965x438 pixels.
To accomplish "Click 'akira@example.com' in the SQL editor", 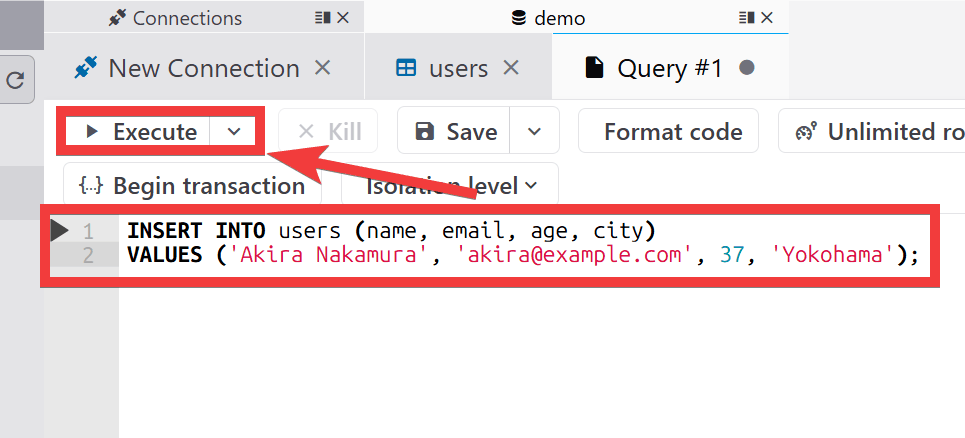I will click(573, 253).
